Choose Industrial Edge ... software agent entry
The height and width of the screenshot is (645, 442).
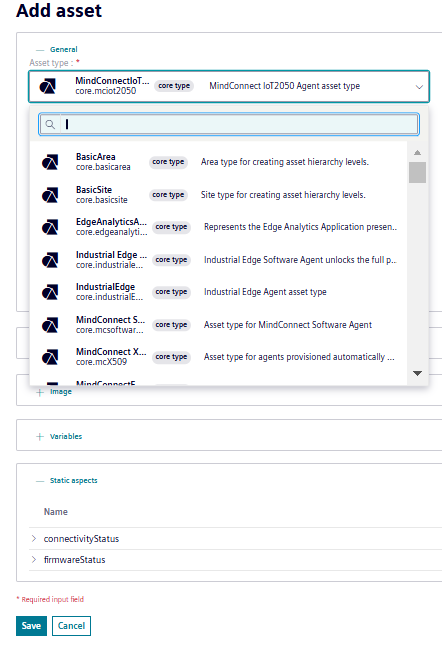(x=219, y=260)
